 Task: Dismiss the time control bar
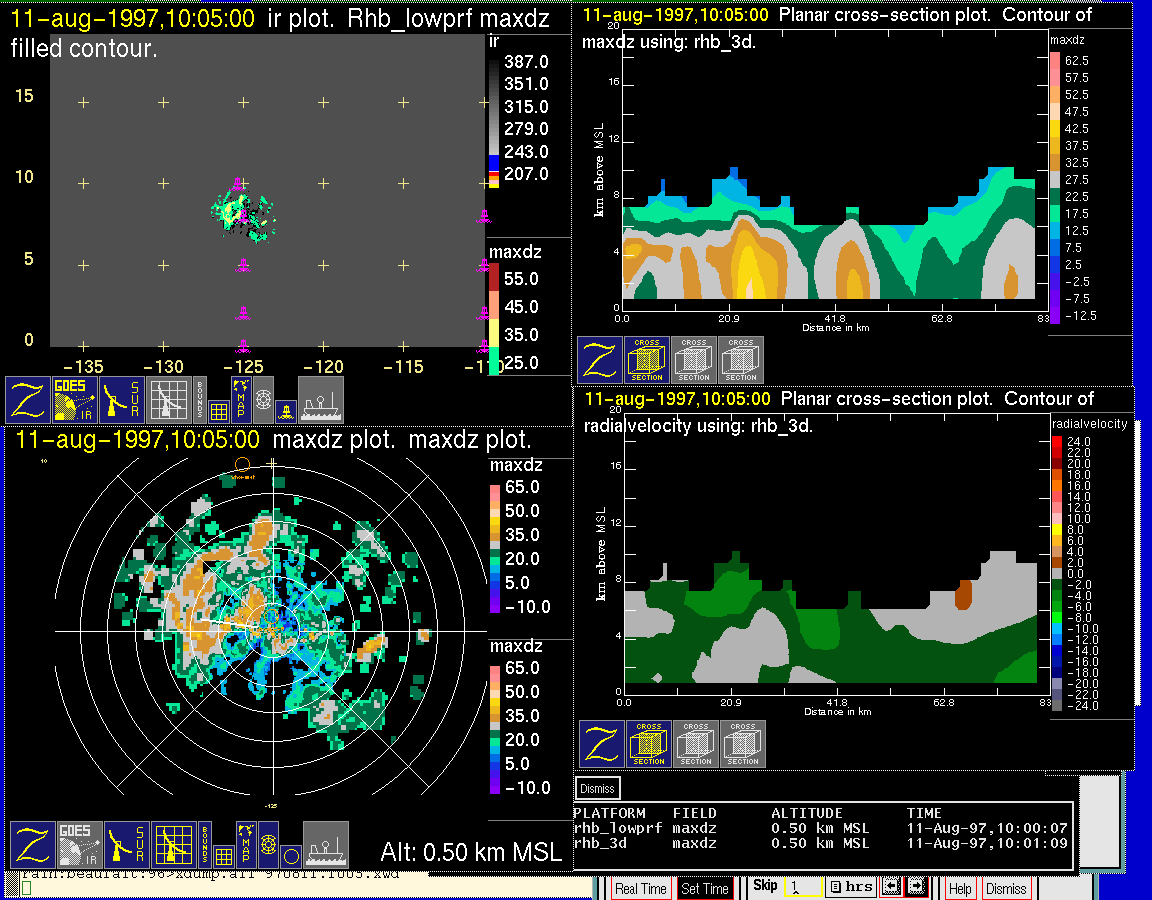click(1006, 888)
